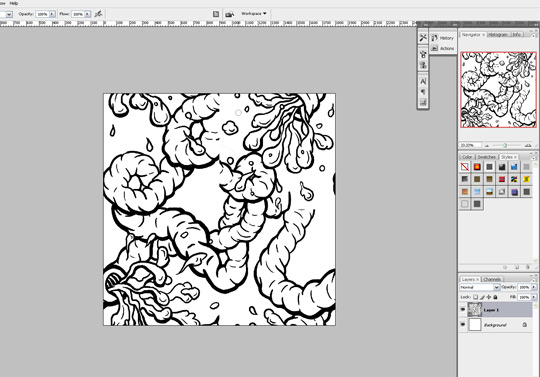Apply the blue glass style swatch
This screenshot has width=540, height=377.
(514, 167)
